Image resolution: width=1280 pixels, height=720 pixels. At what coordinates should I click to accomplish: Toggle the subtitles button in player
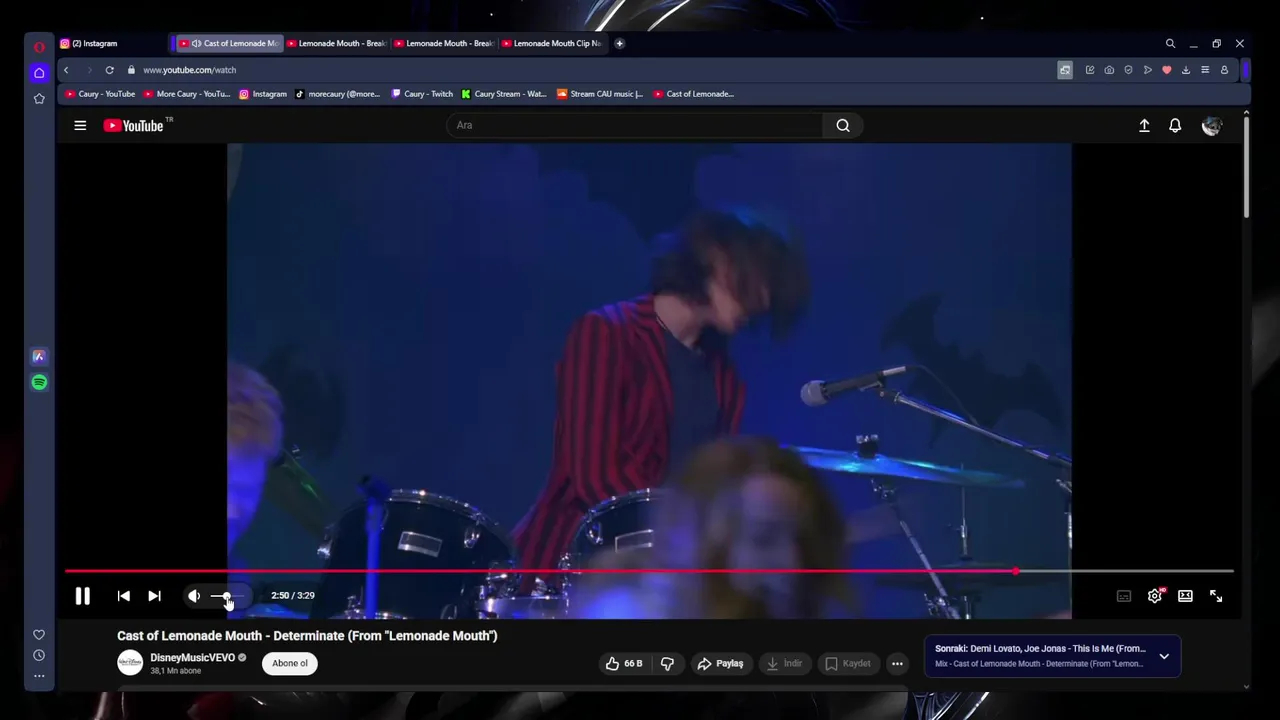(x=1124, y=596)
